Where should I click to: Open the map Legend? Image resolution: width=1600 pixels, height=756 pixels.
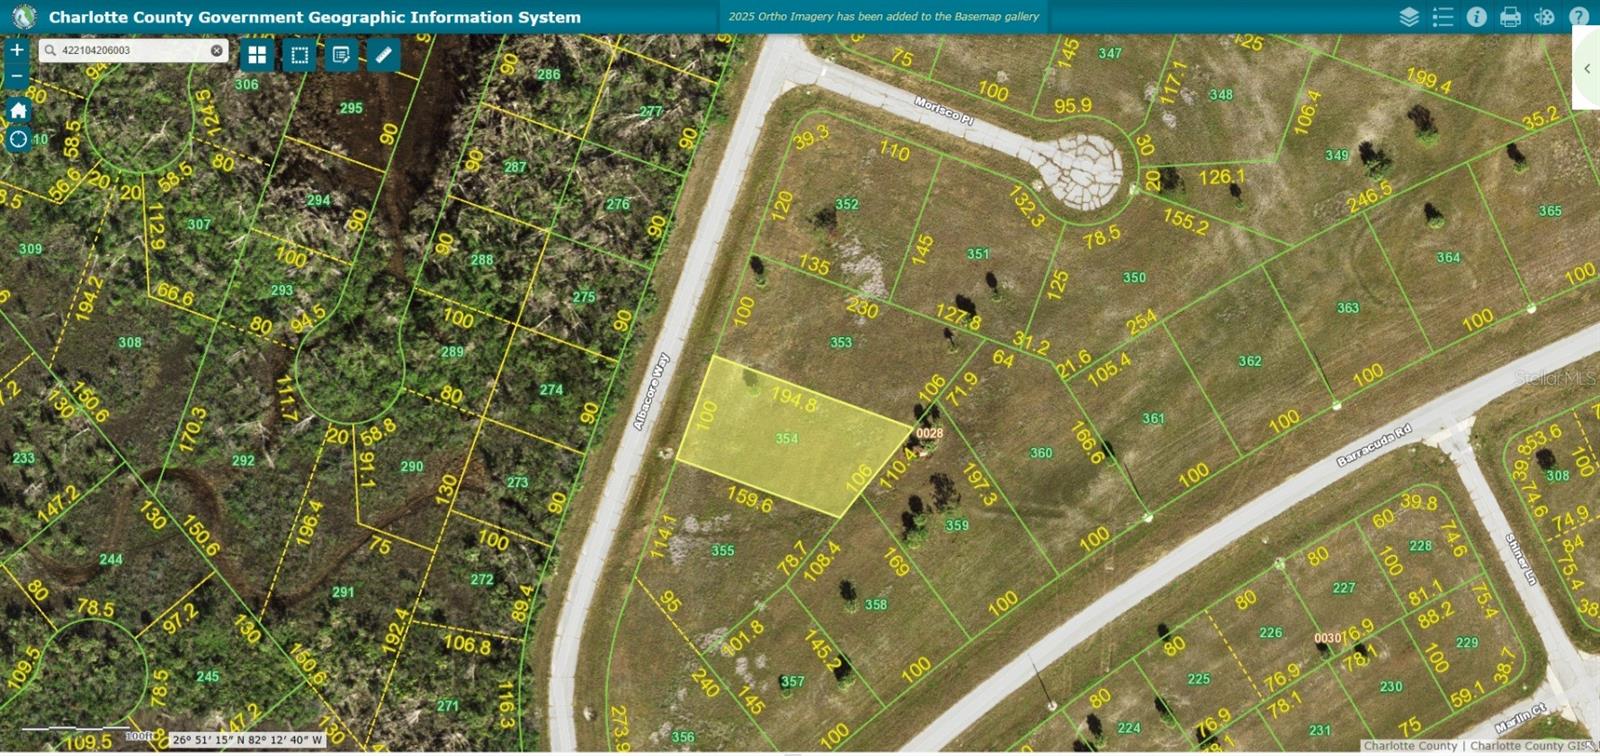[x=1443, y=17]
